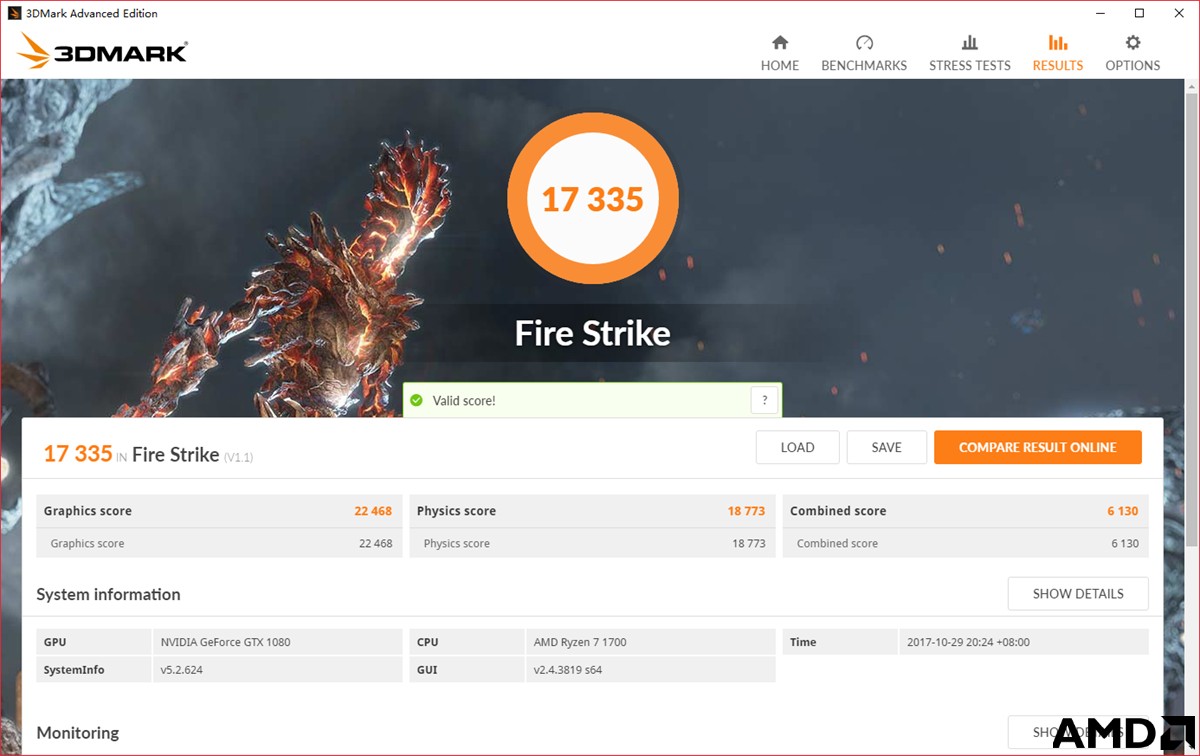Click the Fire Strike title banner
This screenshot has width=1200, height=756.
pos(593,333)
